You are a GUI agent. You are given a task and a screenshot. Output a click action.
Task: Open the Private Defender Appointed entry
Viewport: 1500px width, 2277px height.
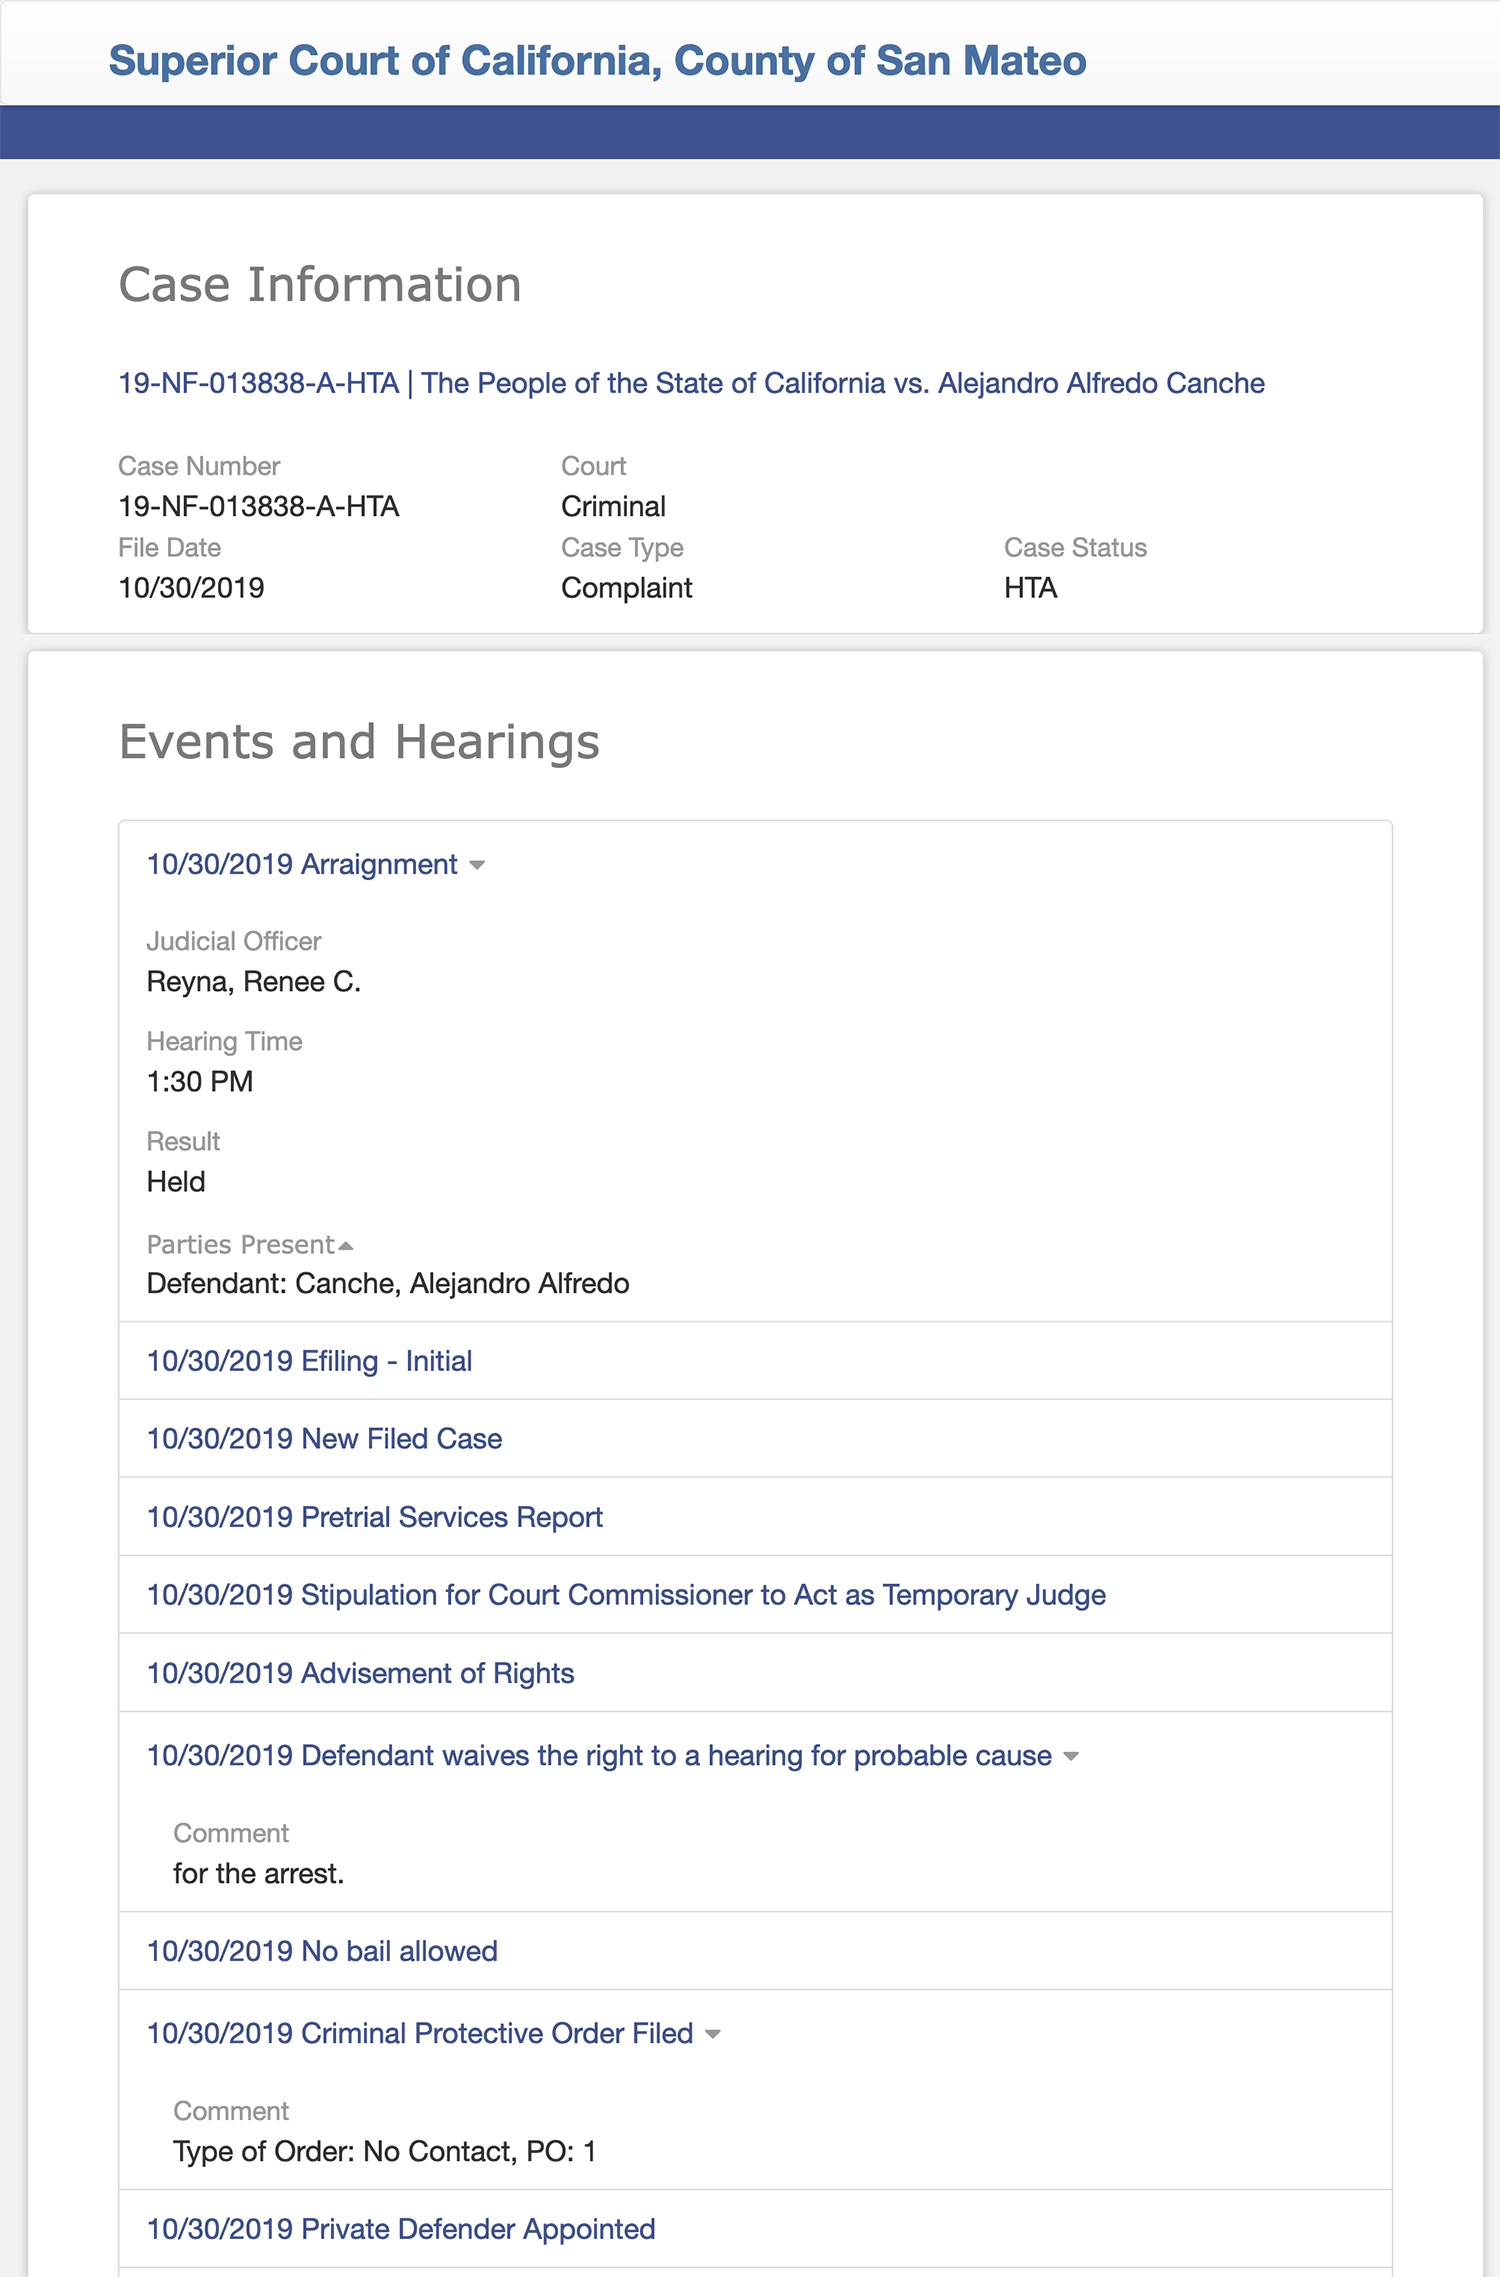coord(401,2229)
